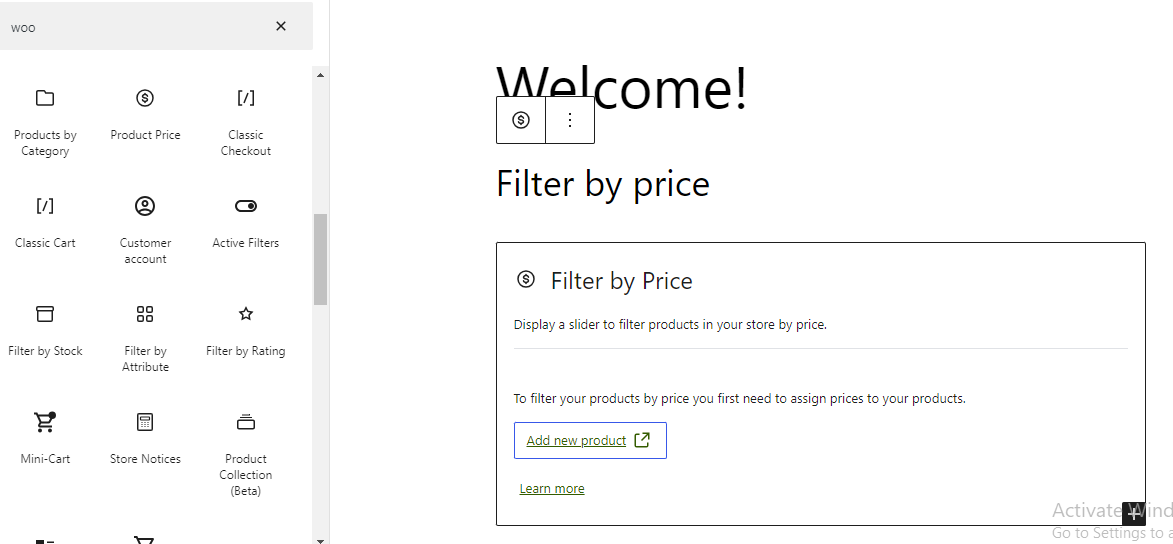Click the block inserter scrollbar thumb

[320, 258]
